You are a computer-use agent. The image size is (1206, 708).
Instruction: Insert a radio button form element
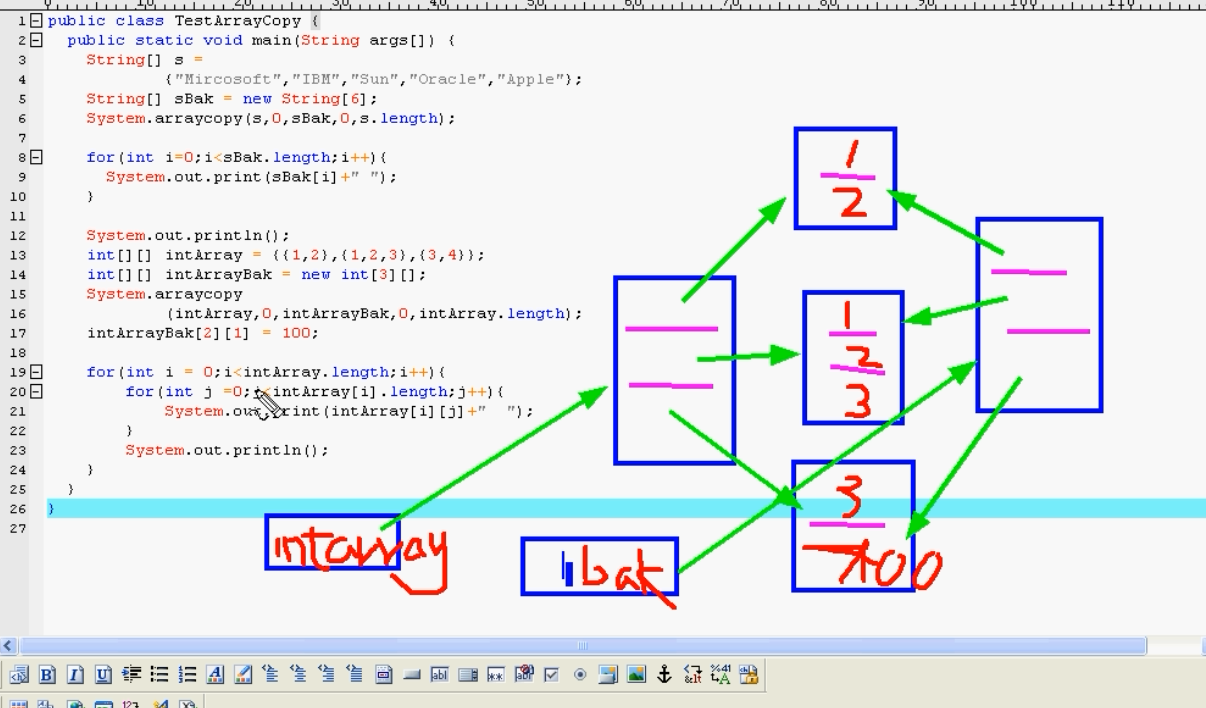click(x=579, y=675)
